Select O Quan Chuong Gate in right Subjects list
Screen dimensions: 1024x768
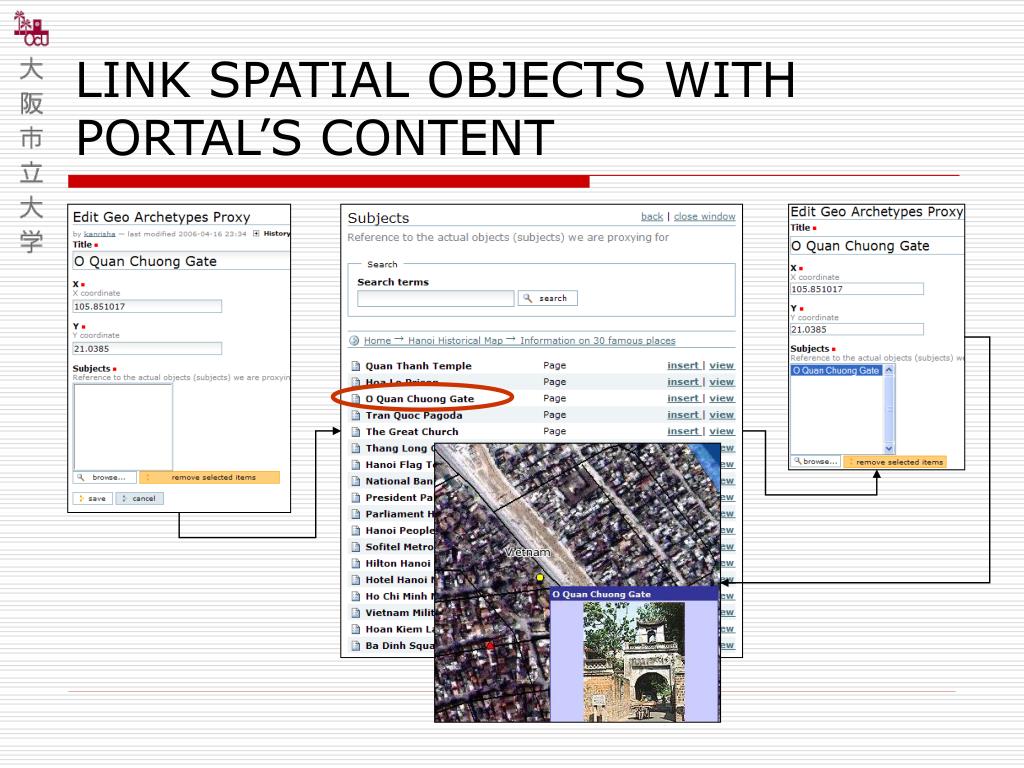(836, 370)
